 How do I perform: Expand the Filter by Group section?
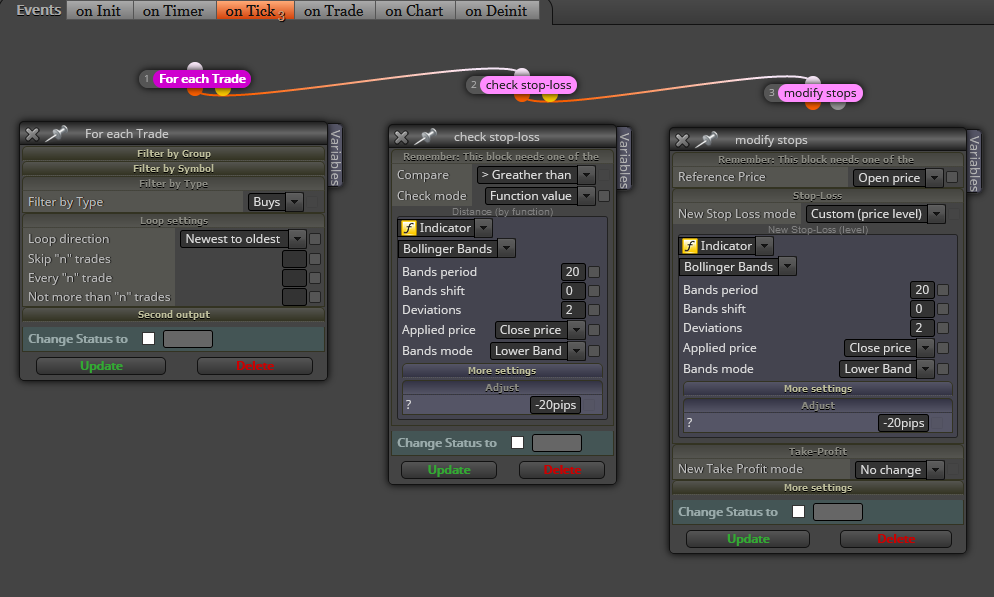pyautogui.click(x=174, y=153)
